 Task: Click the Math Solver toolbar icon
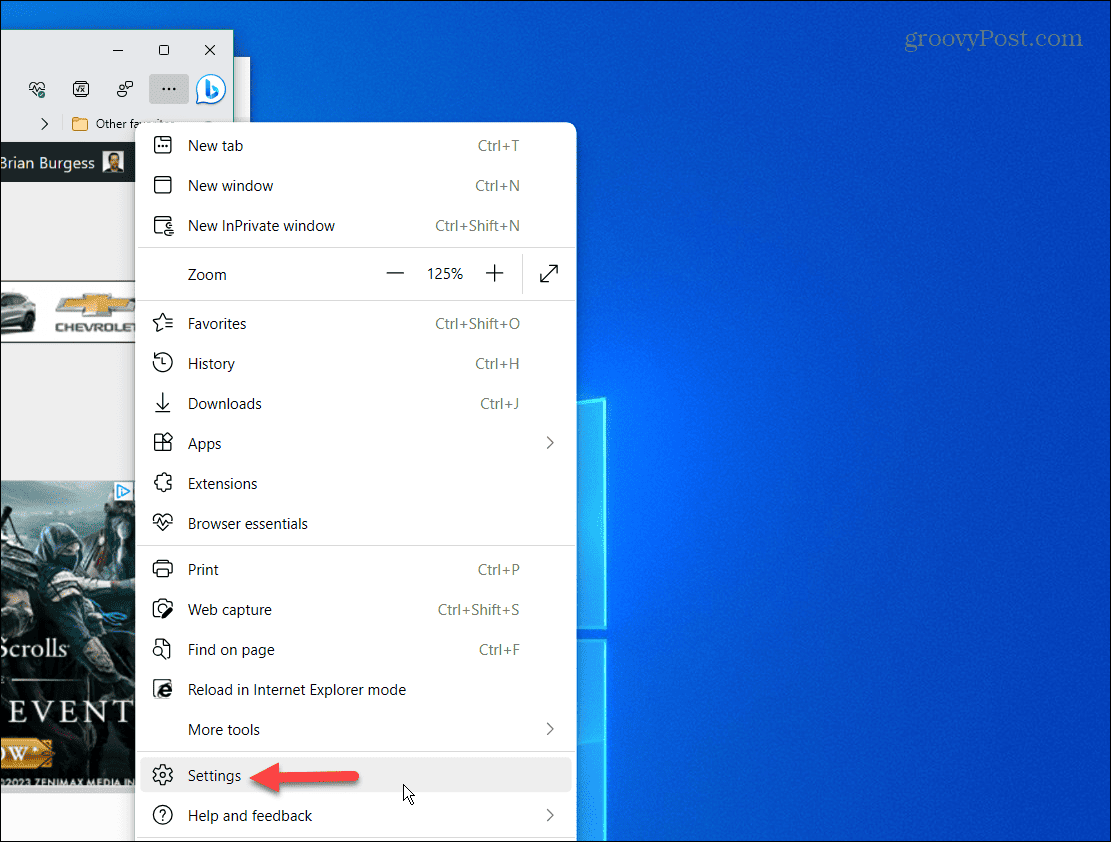81,89
